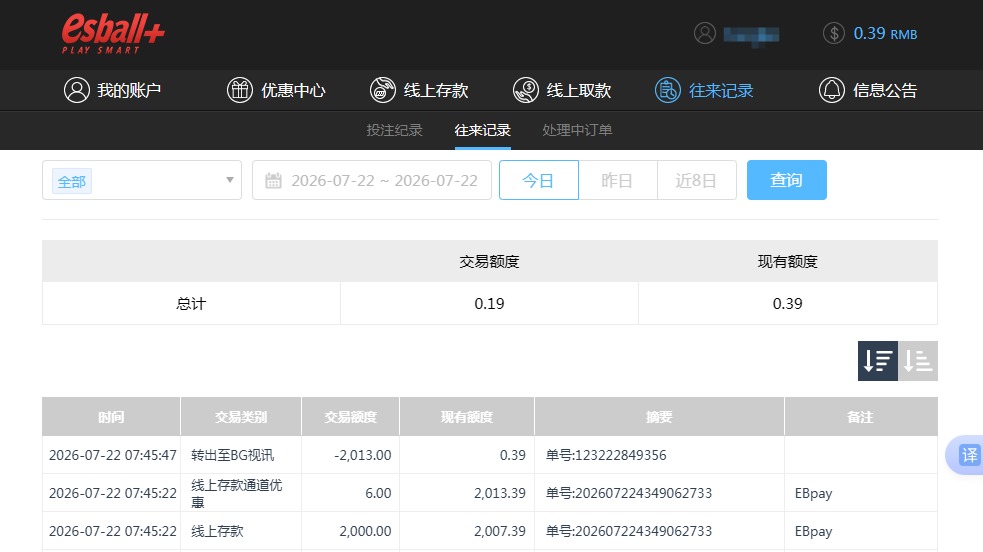Click the 时间 column header
The width and height of the screenshot is (983, 552).
[x=111, y=417]
